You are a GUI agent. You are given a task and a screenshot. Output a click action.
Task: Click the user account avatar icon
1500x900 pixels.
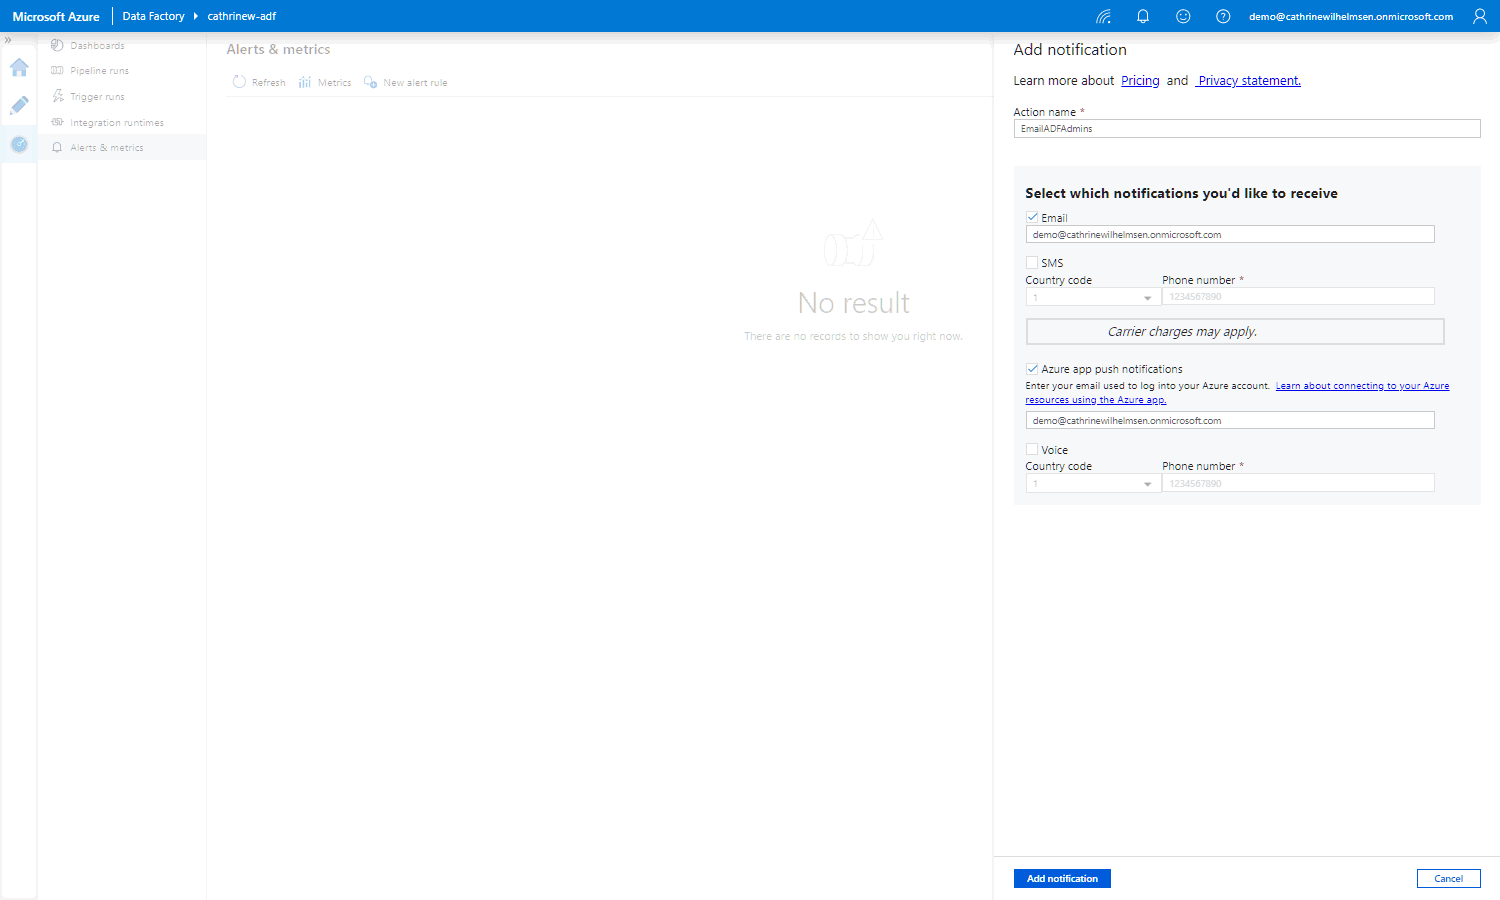[1480, 16]
